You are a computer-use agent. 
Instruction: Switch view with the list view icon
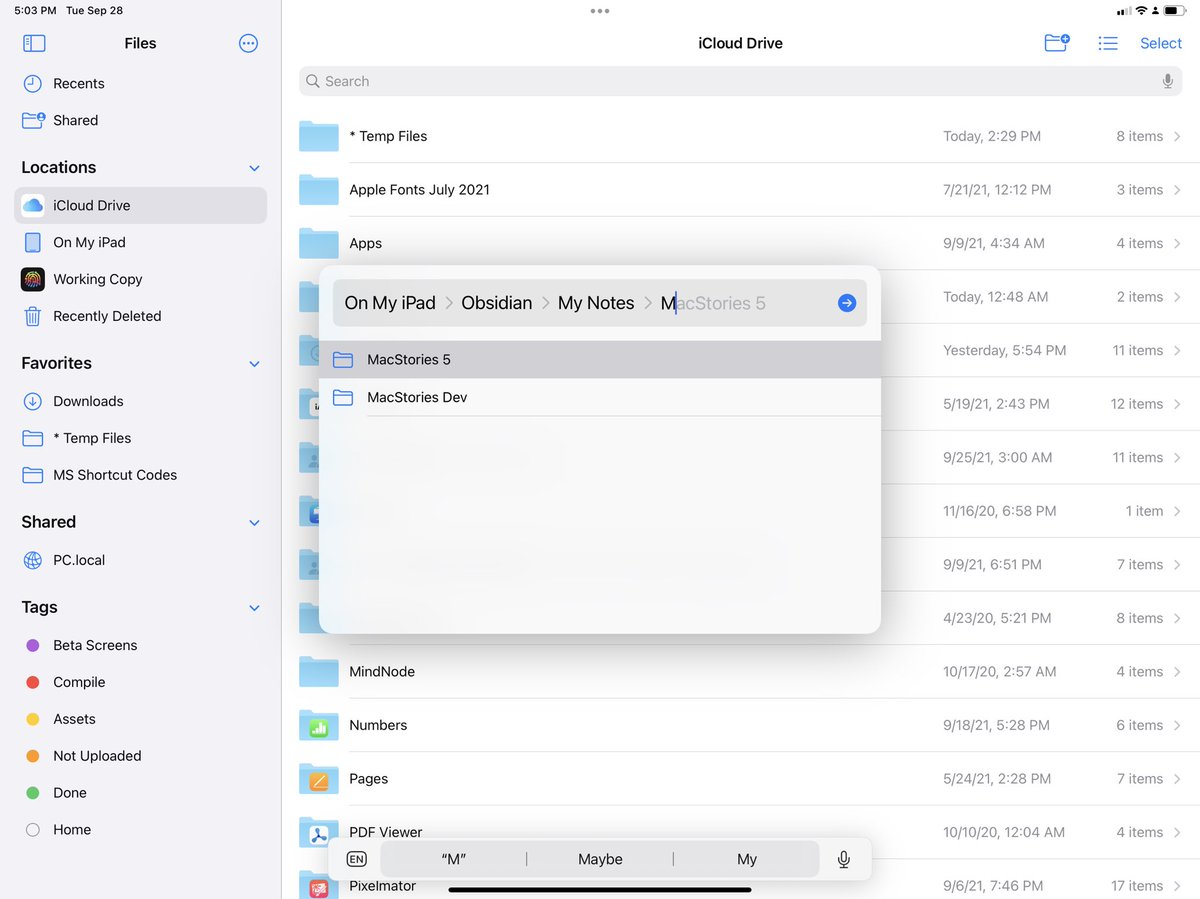click(1108, 43)
